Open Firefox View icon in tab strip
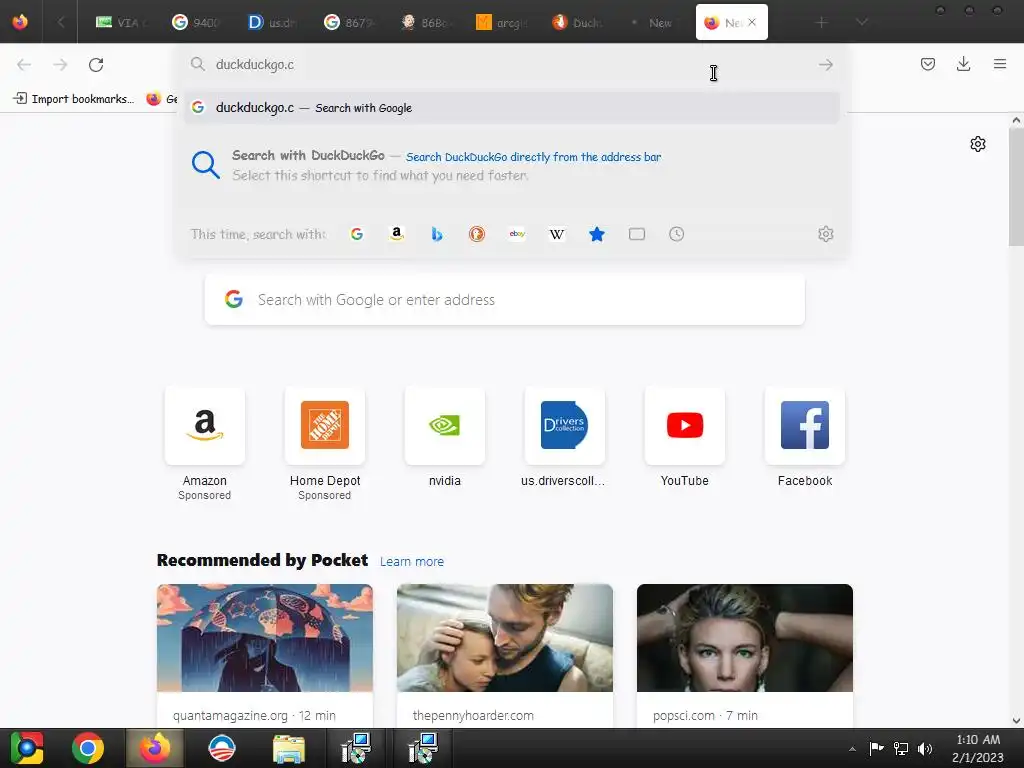 click(20, 22)
